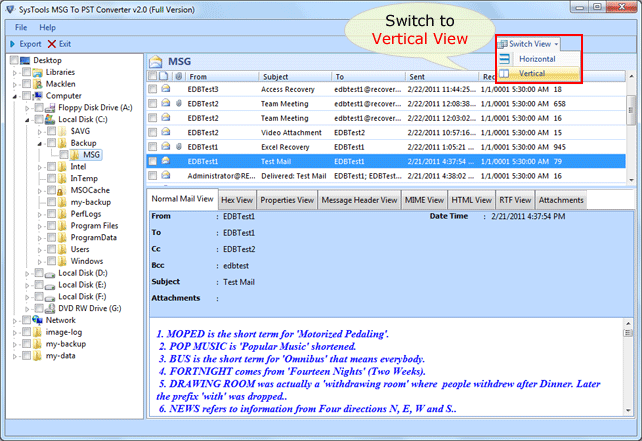Click the Network globe icon
642x441 pixels.
[38, 320]
